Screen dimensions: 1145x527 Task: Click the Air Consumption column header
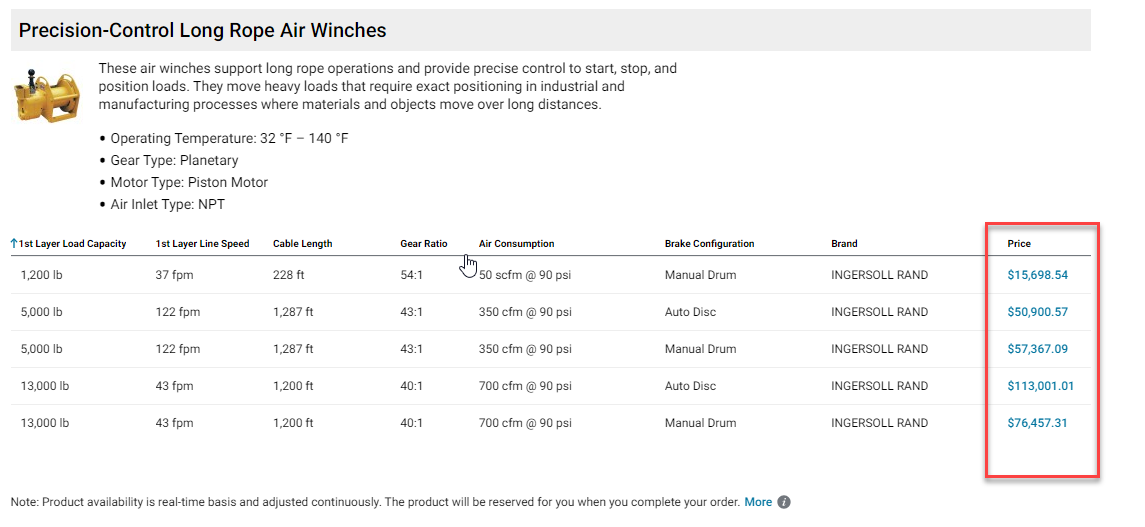pyautogui.click(x=516, y=244)
